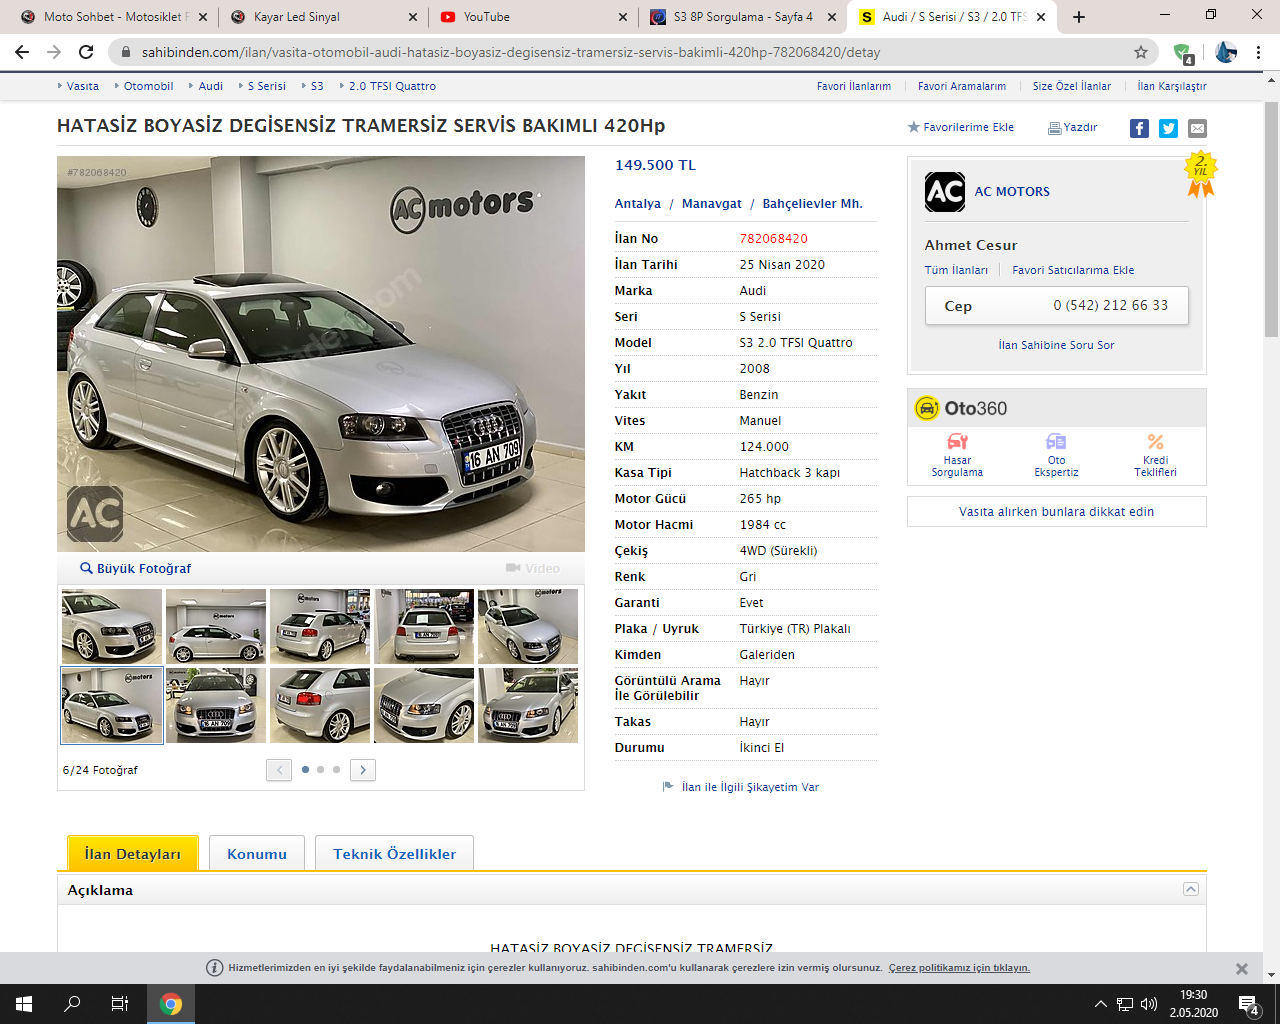The width and height of the screenshot is (1280, 1024).
Task: Open Tüm İlanları seller listings
Action: tap(956, 270)
